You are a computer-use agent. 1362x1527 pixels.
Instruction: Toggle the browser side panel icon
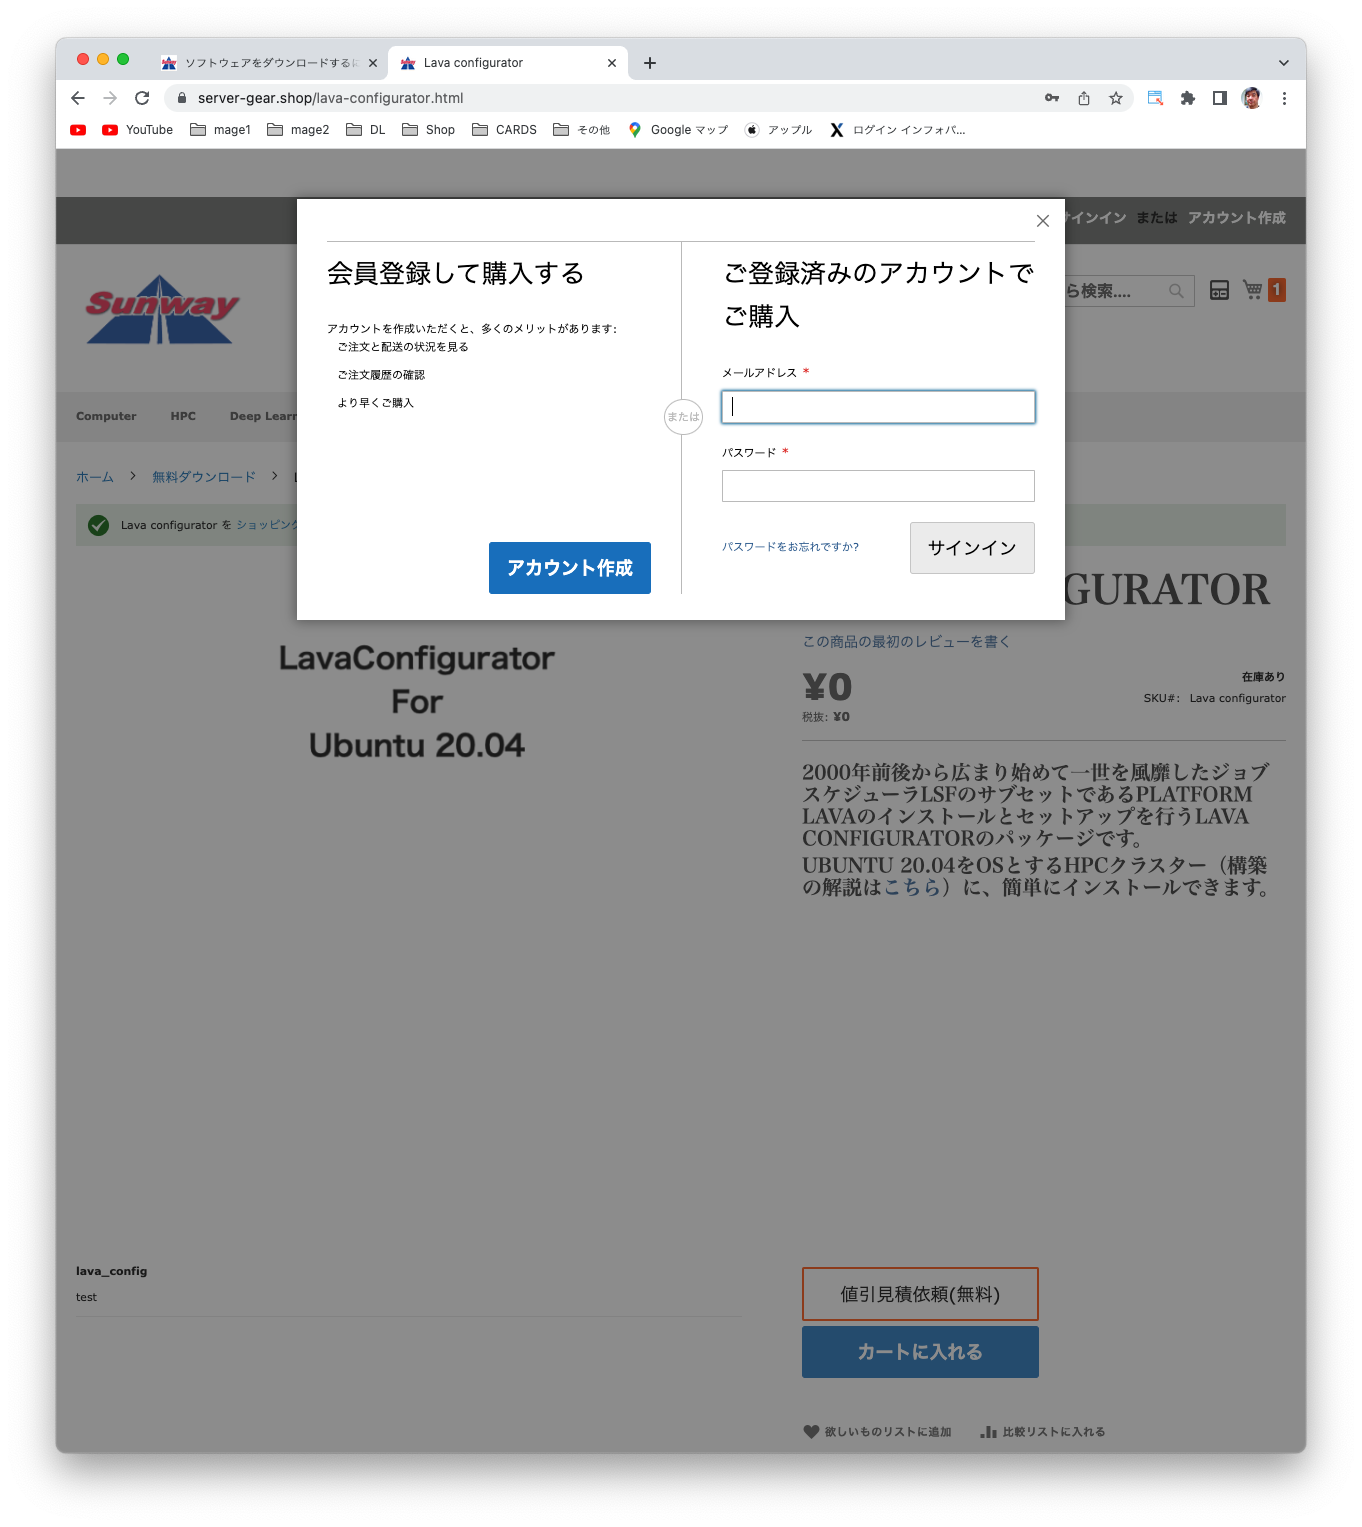[x=1220, y=98]
